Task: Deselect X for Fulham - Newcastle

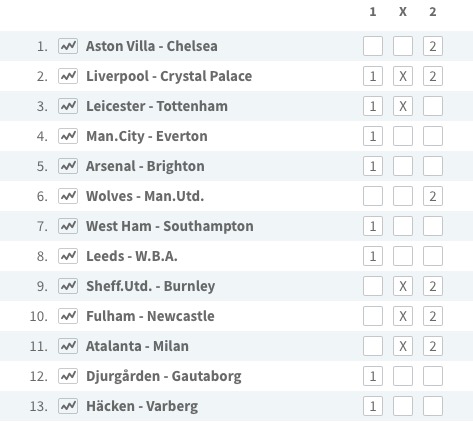Action: (403, 316)
